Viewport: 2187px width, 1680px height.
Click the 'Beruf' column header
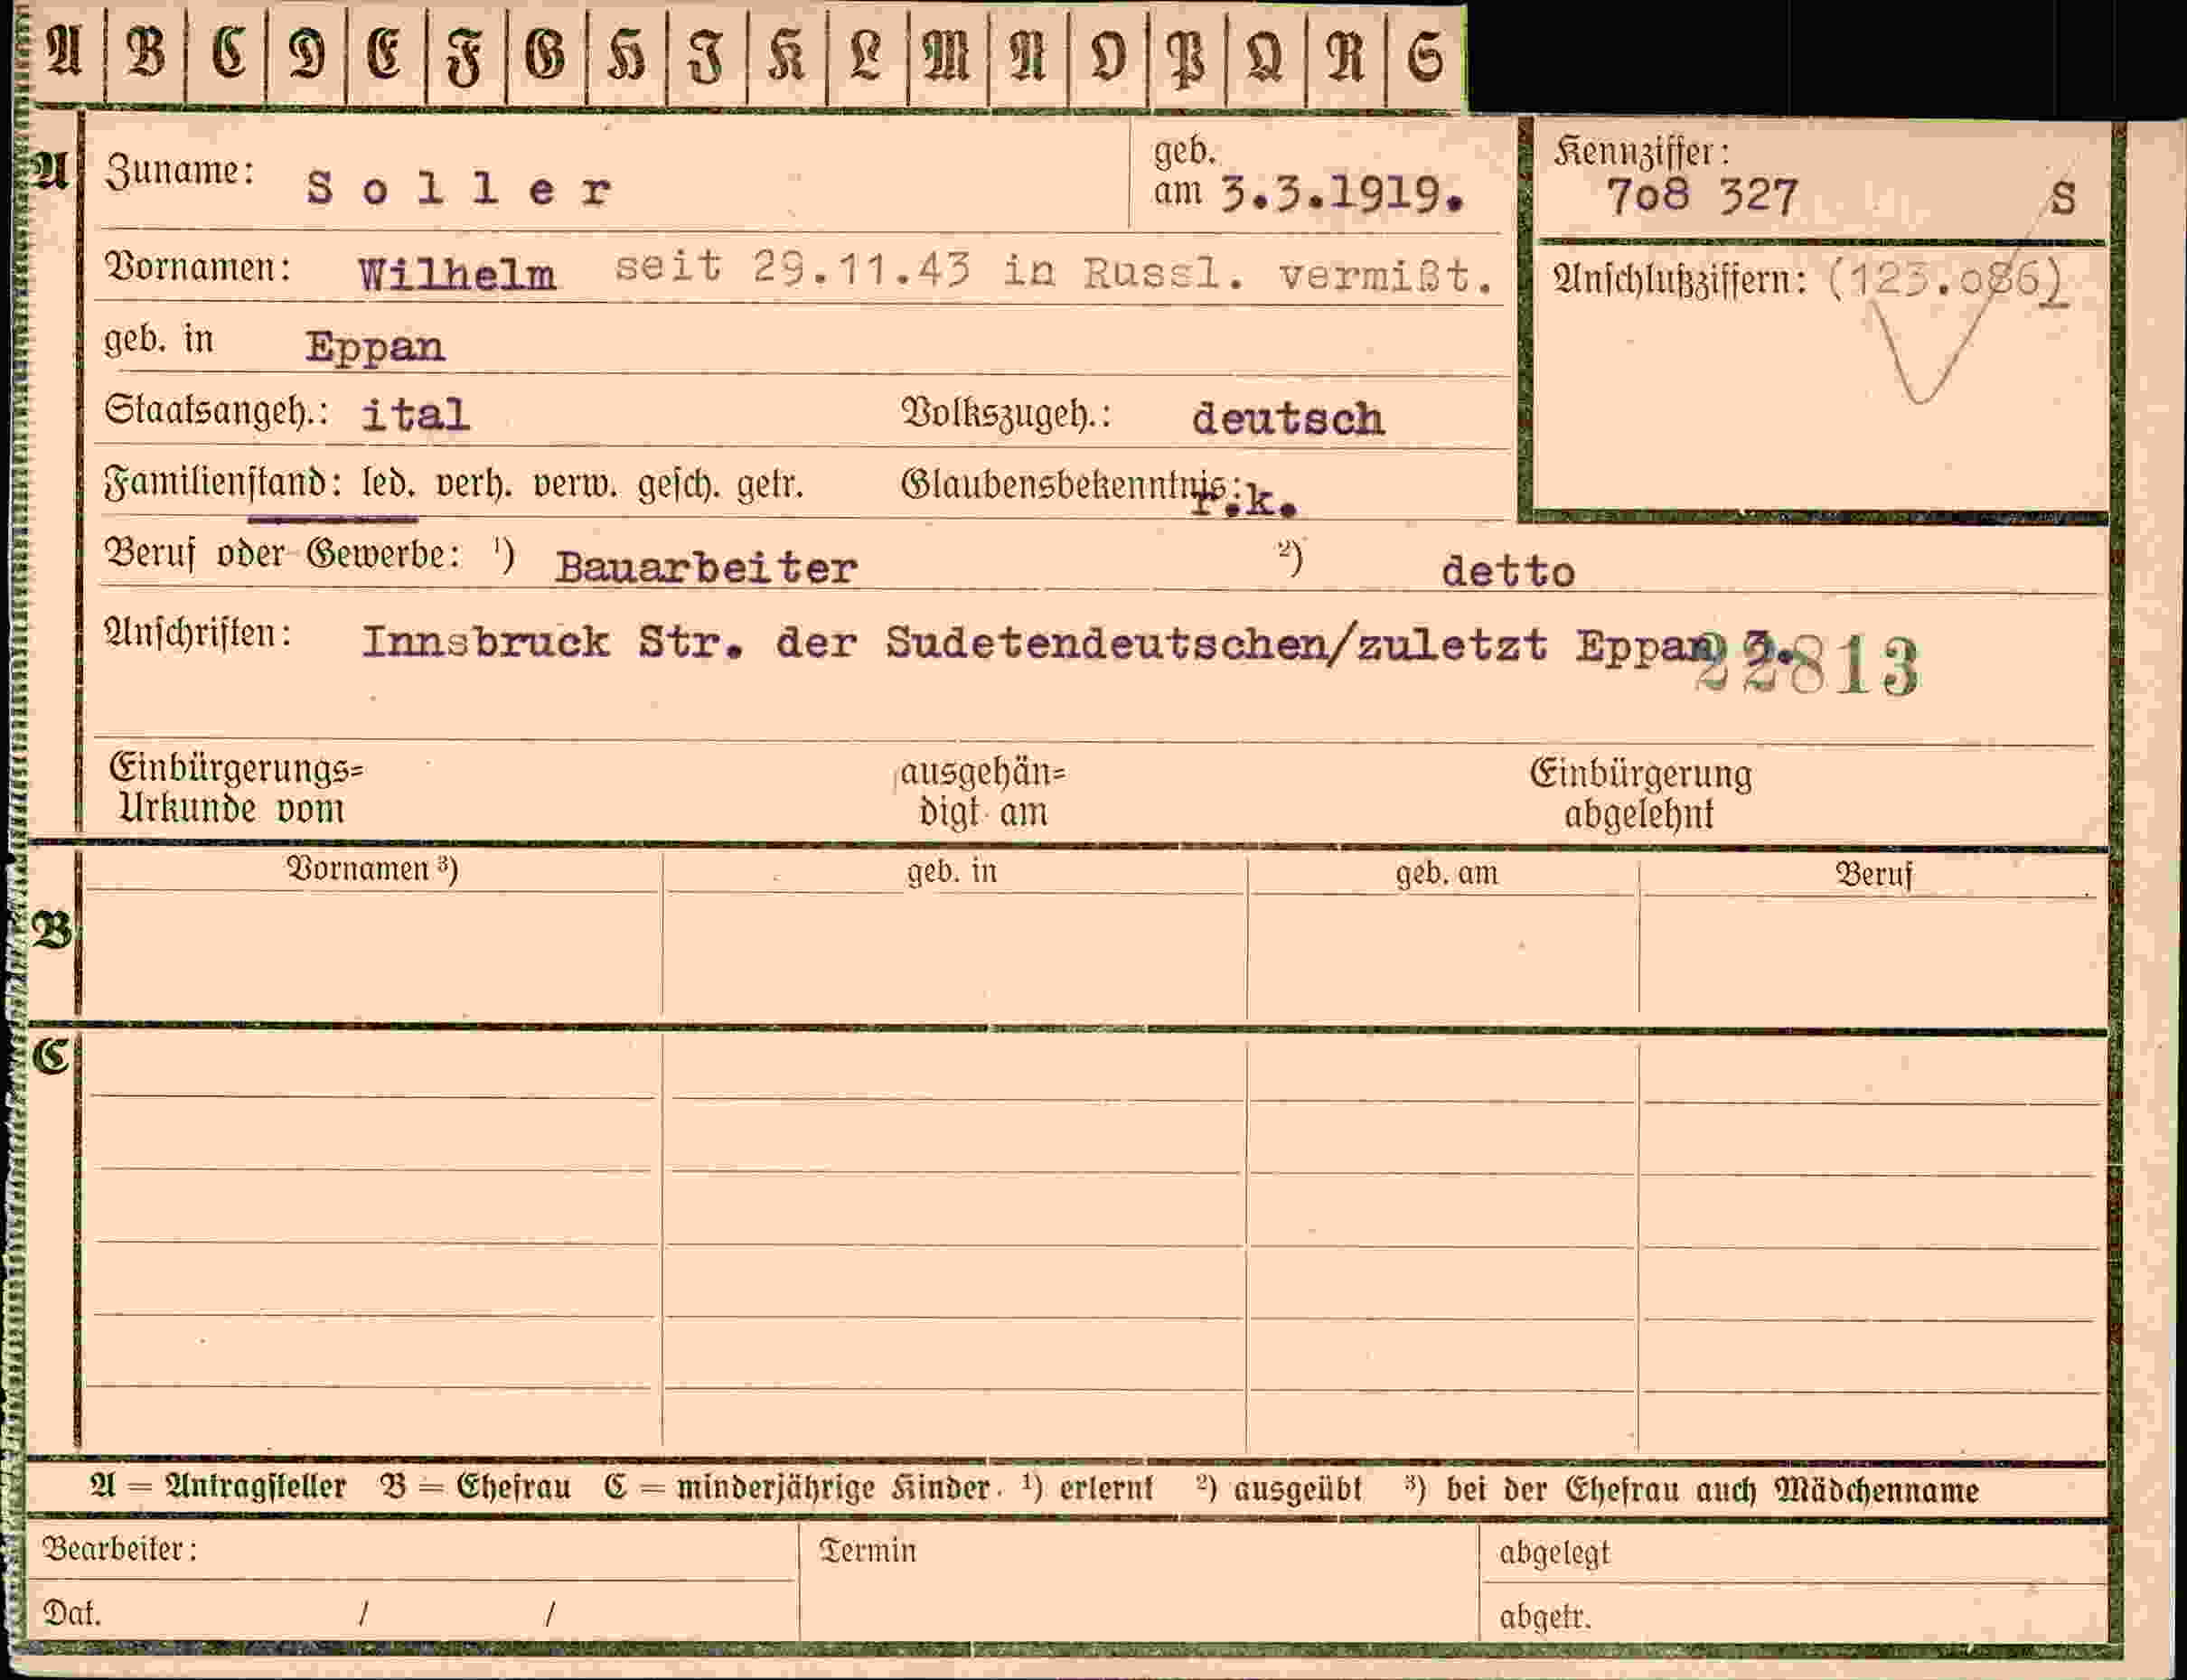click(x=1873, y=875)
